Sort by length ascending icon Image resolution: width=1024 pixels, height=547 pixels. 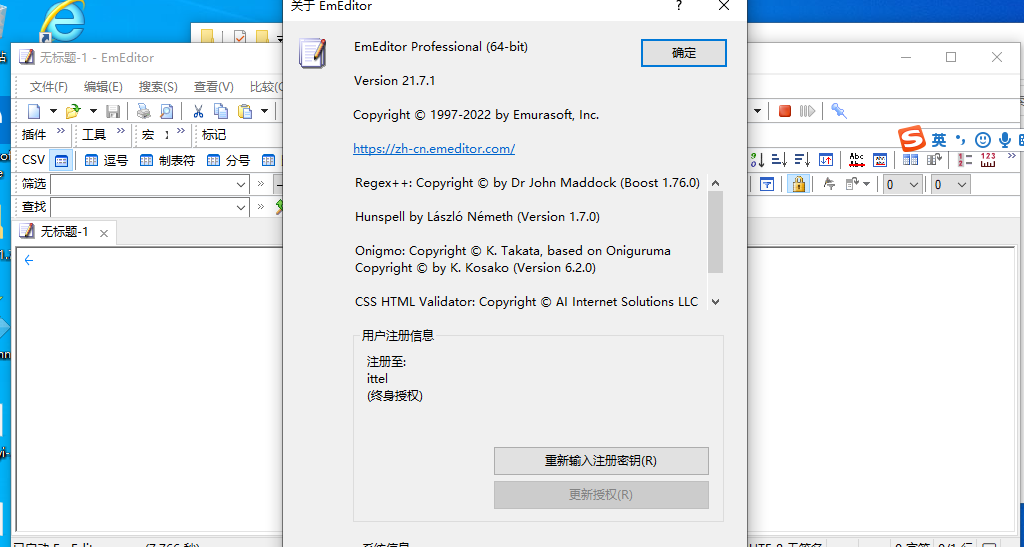(779, 160)
